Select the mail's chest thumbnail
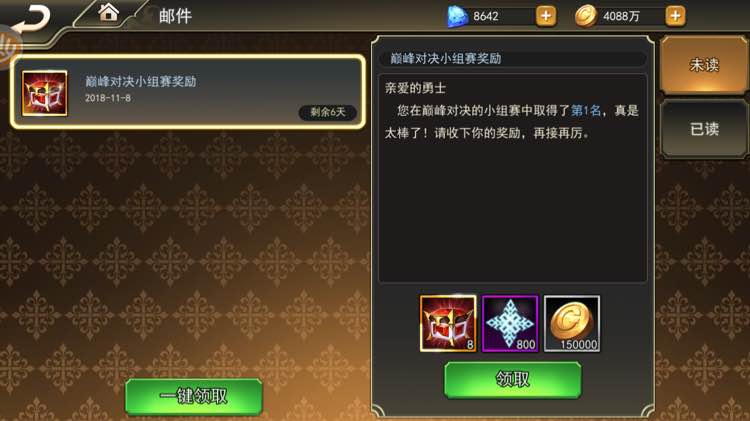 tap(44, 93)
